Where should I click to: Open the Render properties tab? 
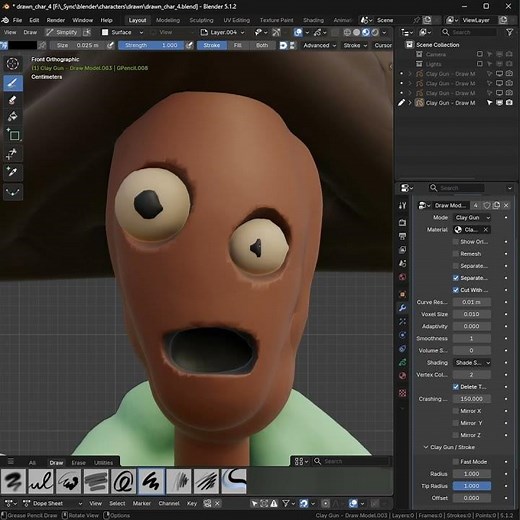[x=402, y=222]
